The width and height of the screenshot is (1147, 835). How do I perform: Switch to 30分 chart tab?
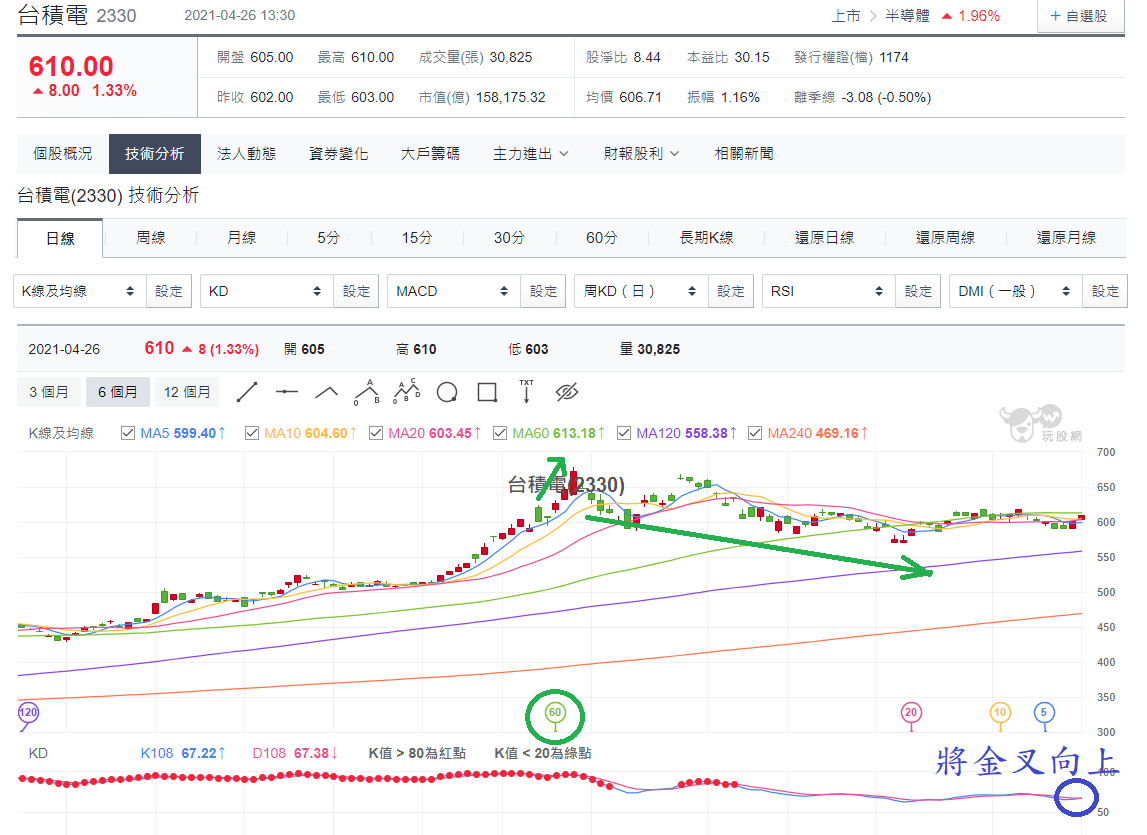[509, 238]
